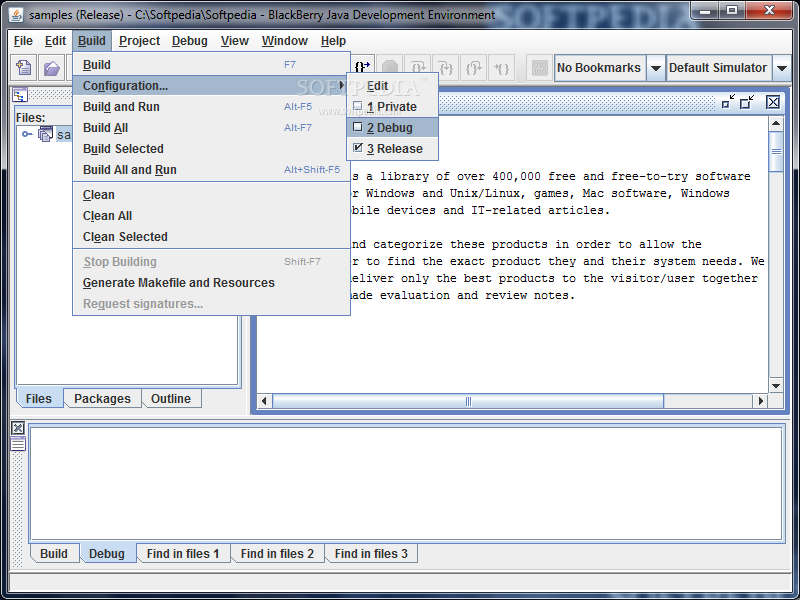Choose Build F7 menu entry
This screenshot has width=800, height=600.
(x=211, y=65)
